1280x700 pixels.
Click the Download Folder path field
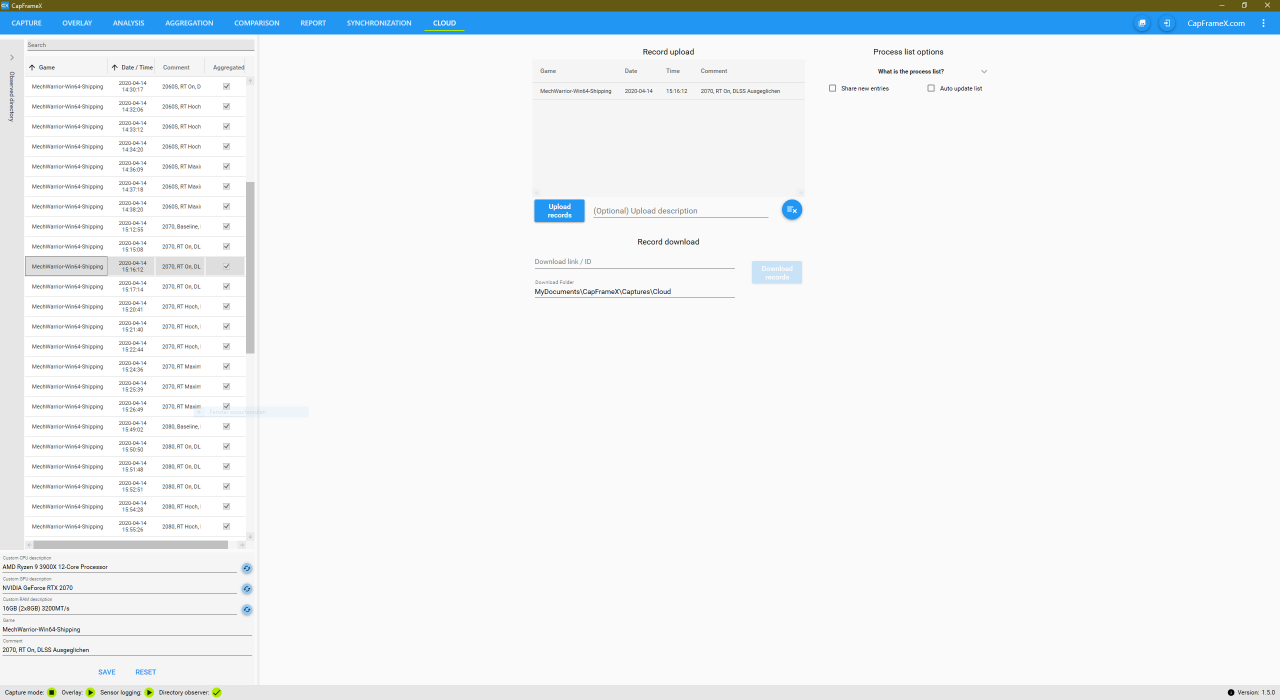tap(634, 291)
